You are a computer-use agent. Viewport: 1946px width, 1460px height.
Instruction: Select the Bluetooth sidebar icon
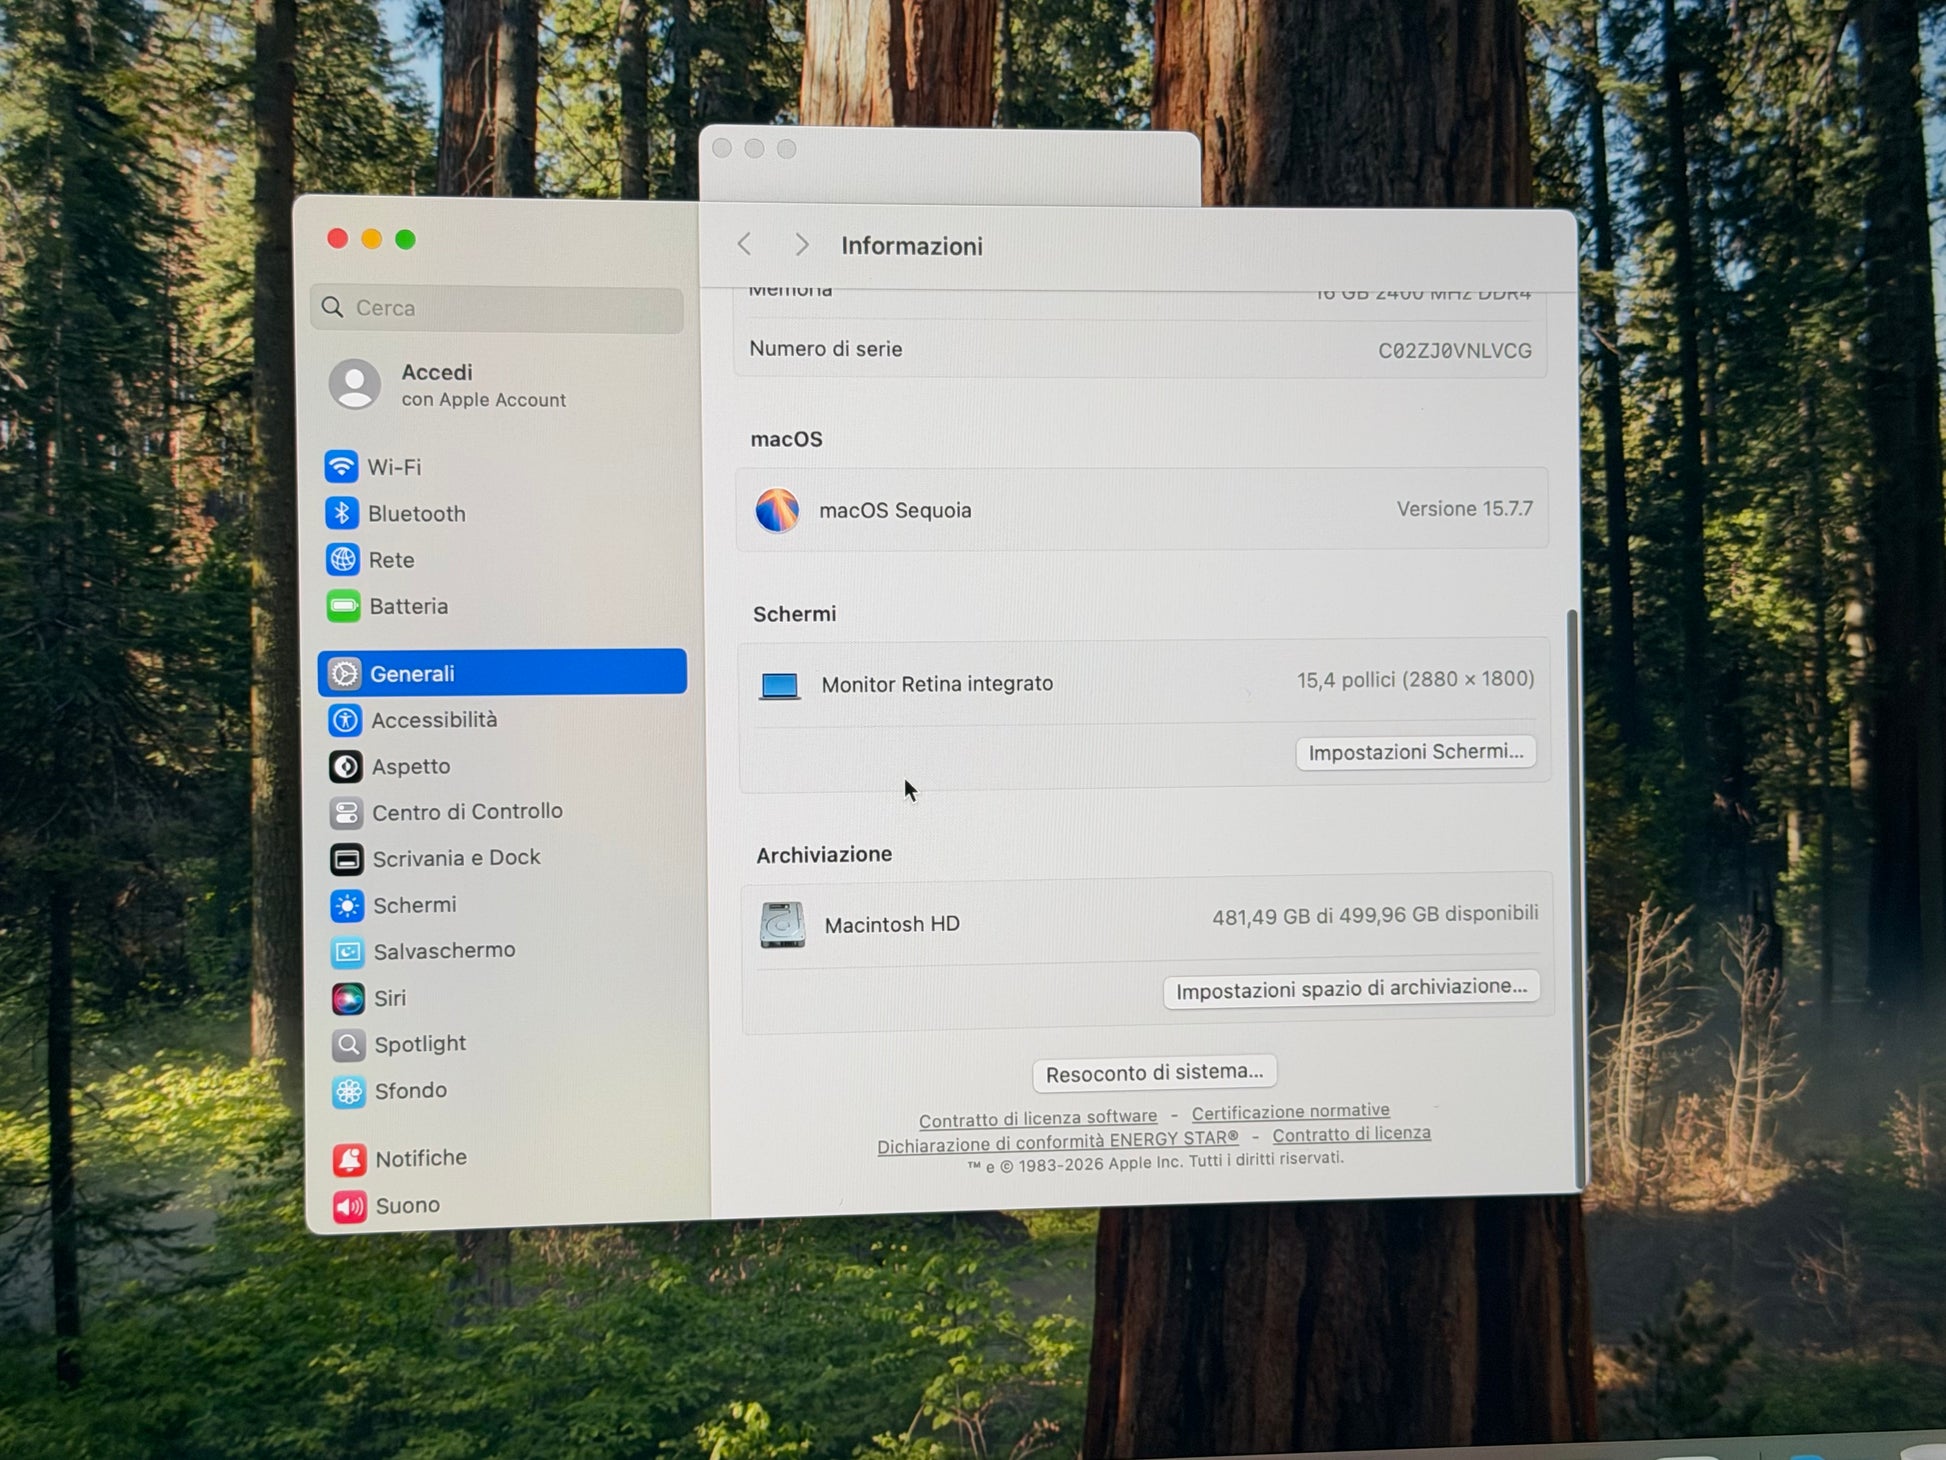coord(342,513)
